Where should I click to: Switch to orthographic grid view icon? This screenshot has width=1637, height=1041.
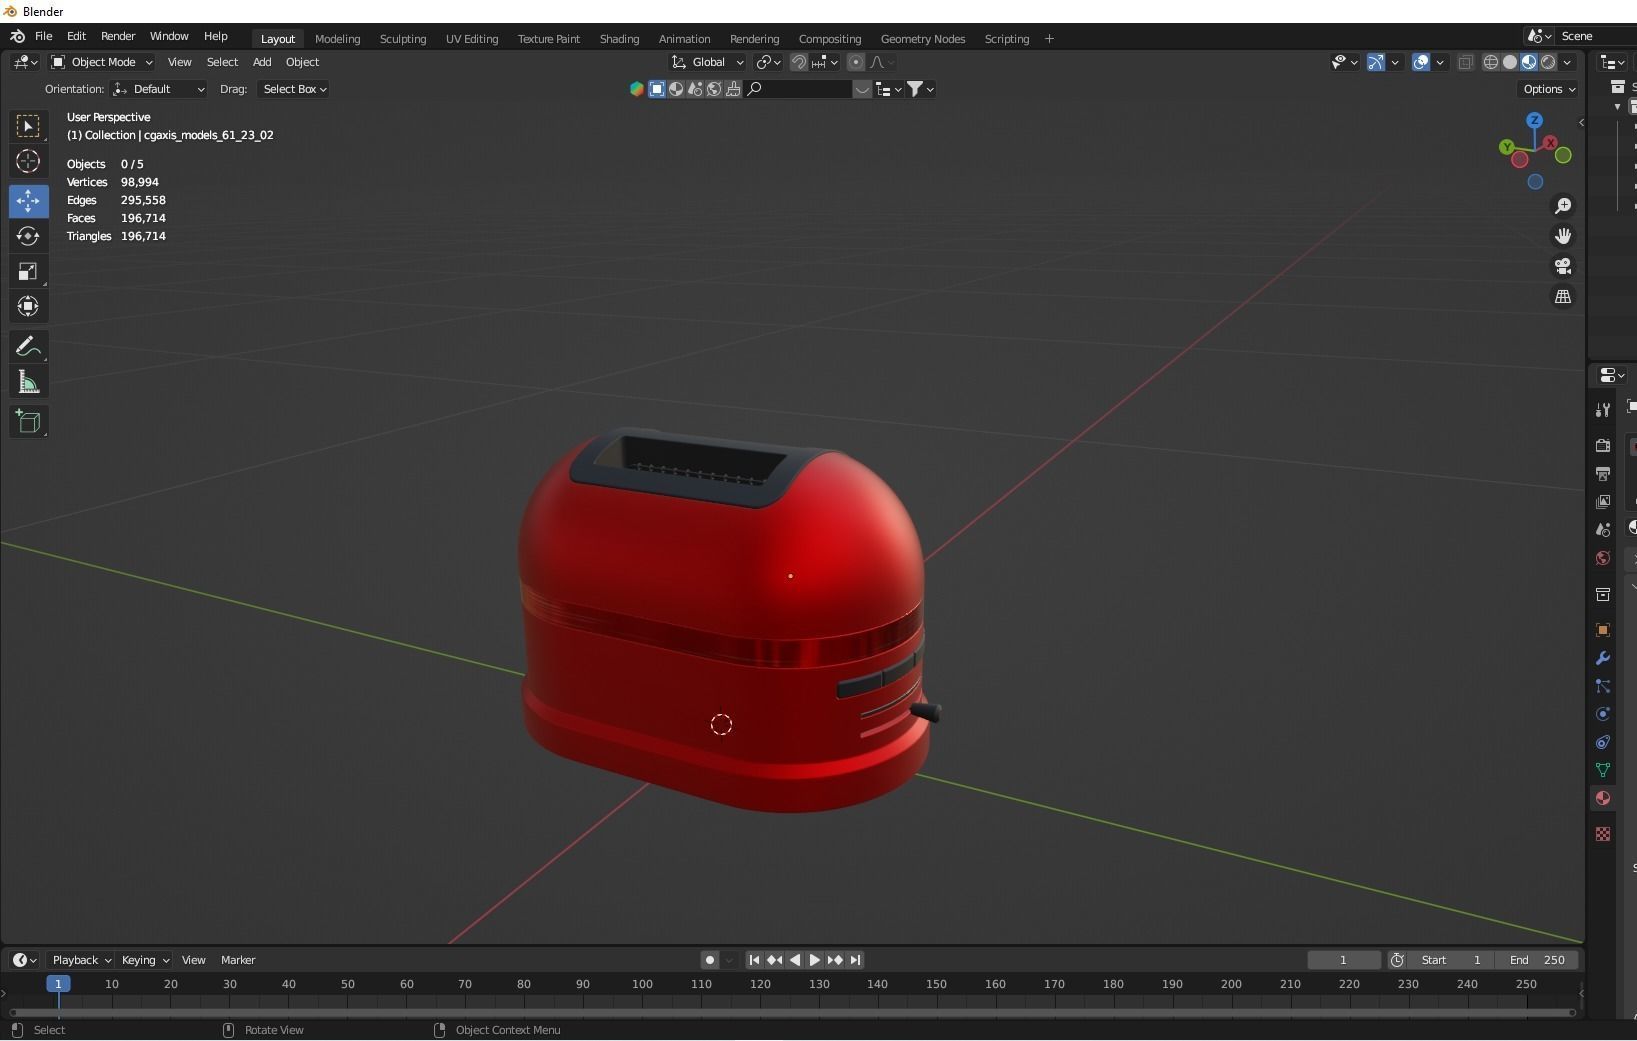(1562, 297)
